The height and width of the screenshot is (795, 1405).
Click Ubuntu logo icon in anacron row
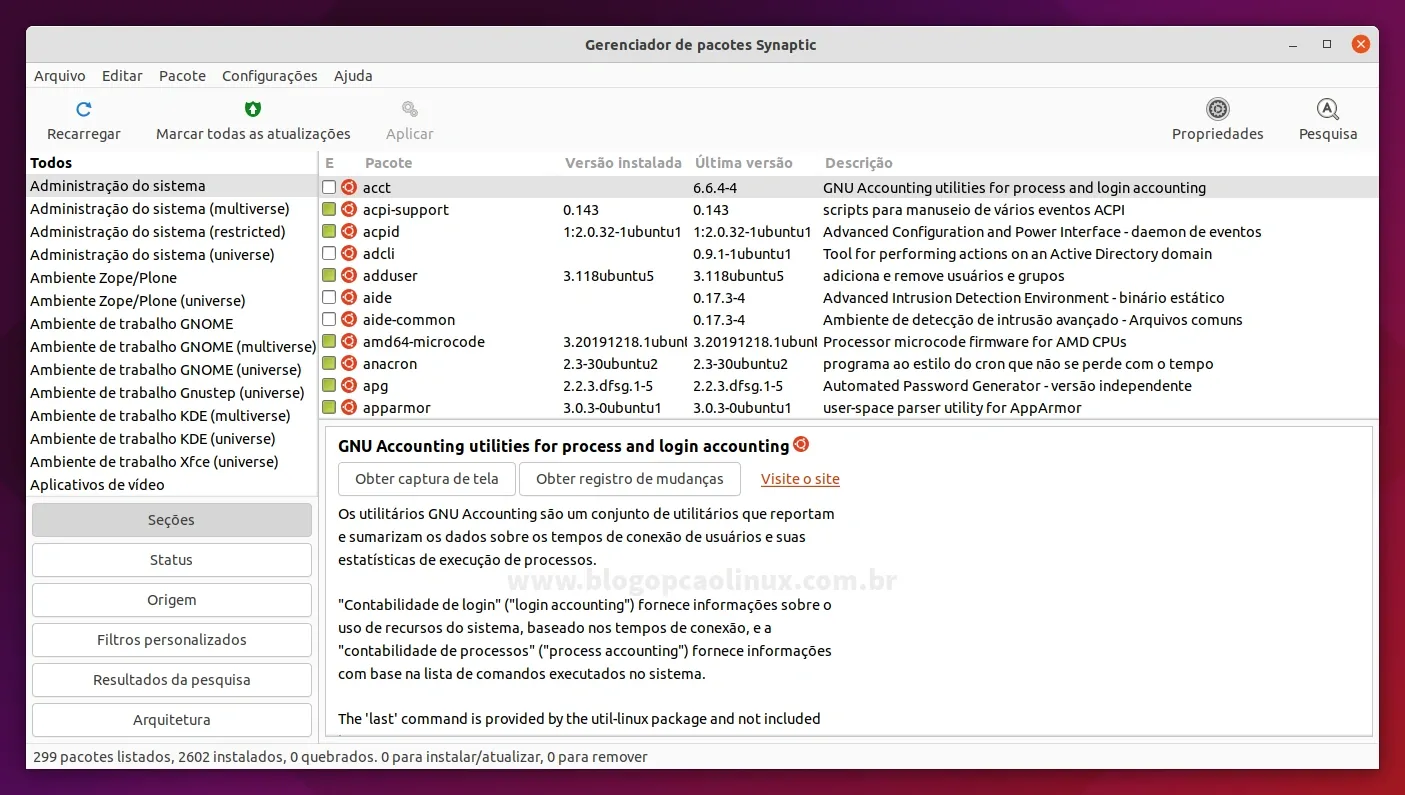click(x=349, y=363)
